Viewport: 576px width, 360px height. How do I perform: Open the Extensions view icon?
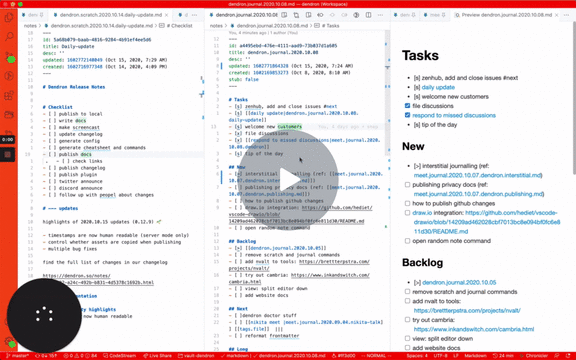pyautogui.click(x=9, y=96)
